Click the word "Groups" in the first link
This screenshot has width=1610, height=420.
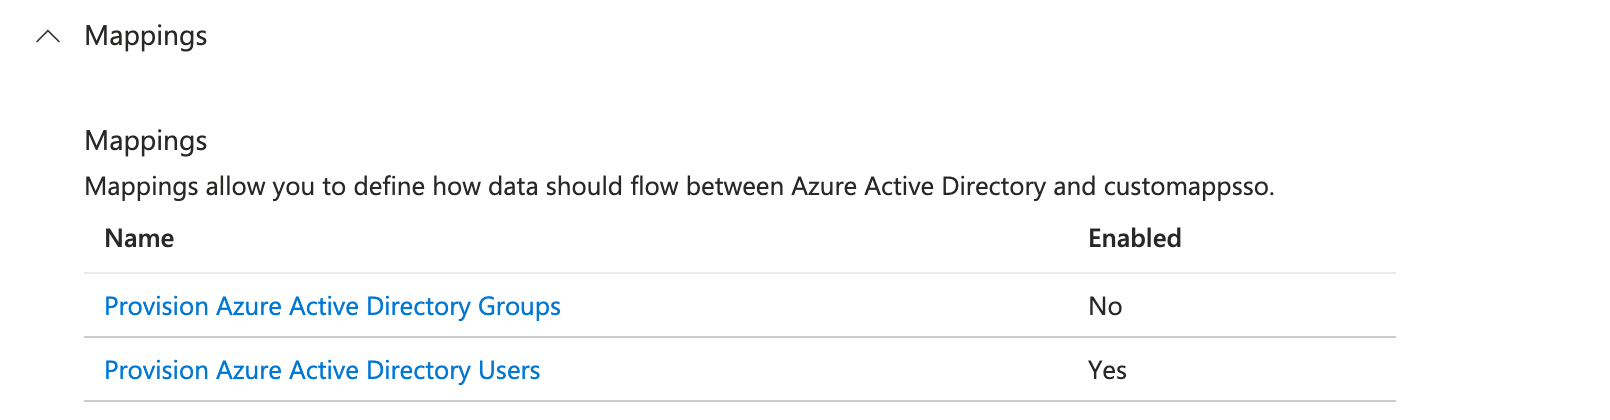coord(519,306)
